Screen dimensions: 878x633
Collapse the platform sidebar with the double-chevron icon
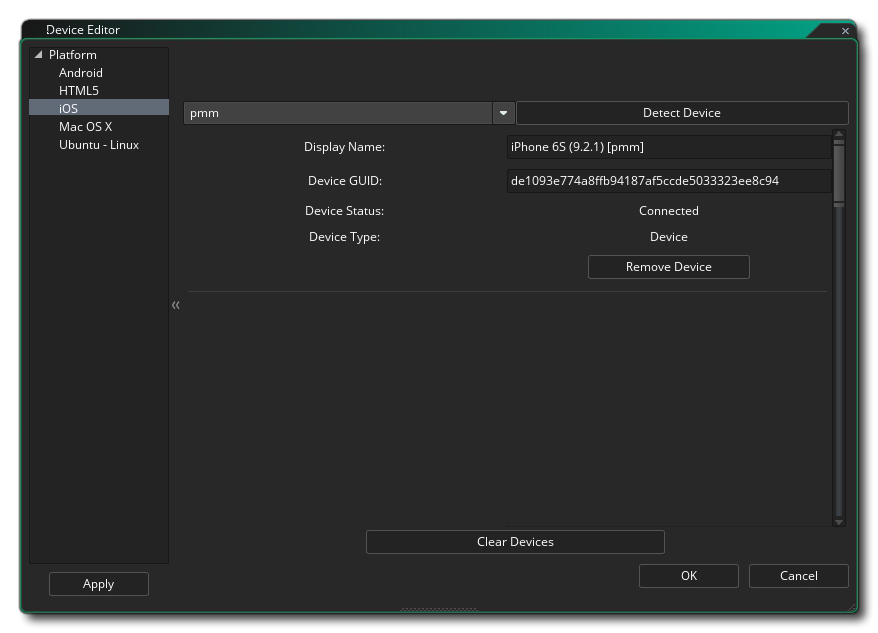pos(176,305)
